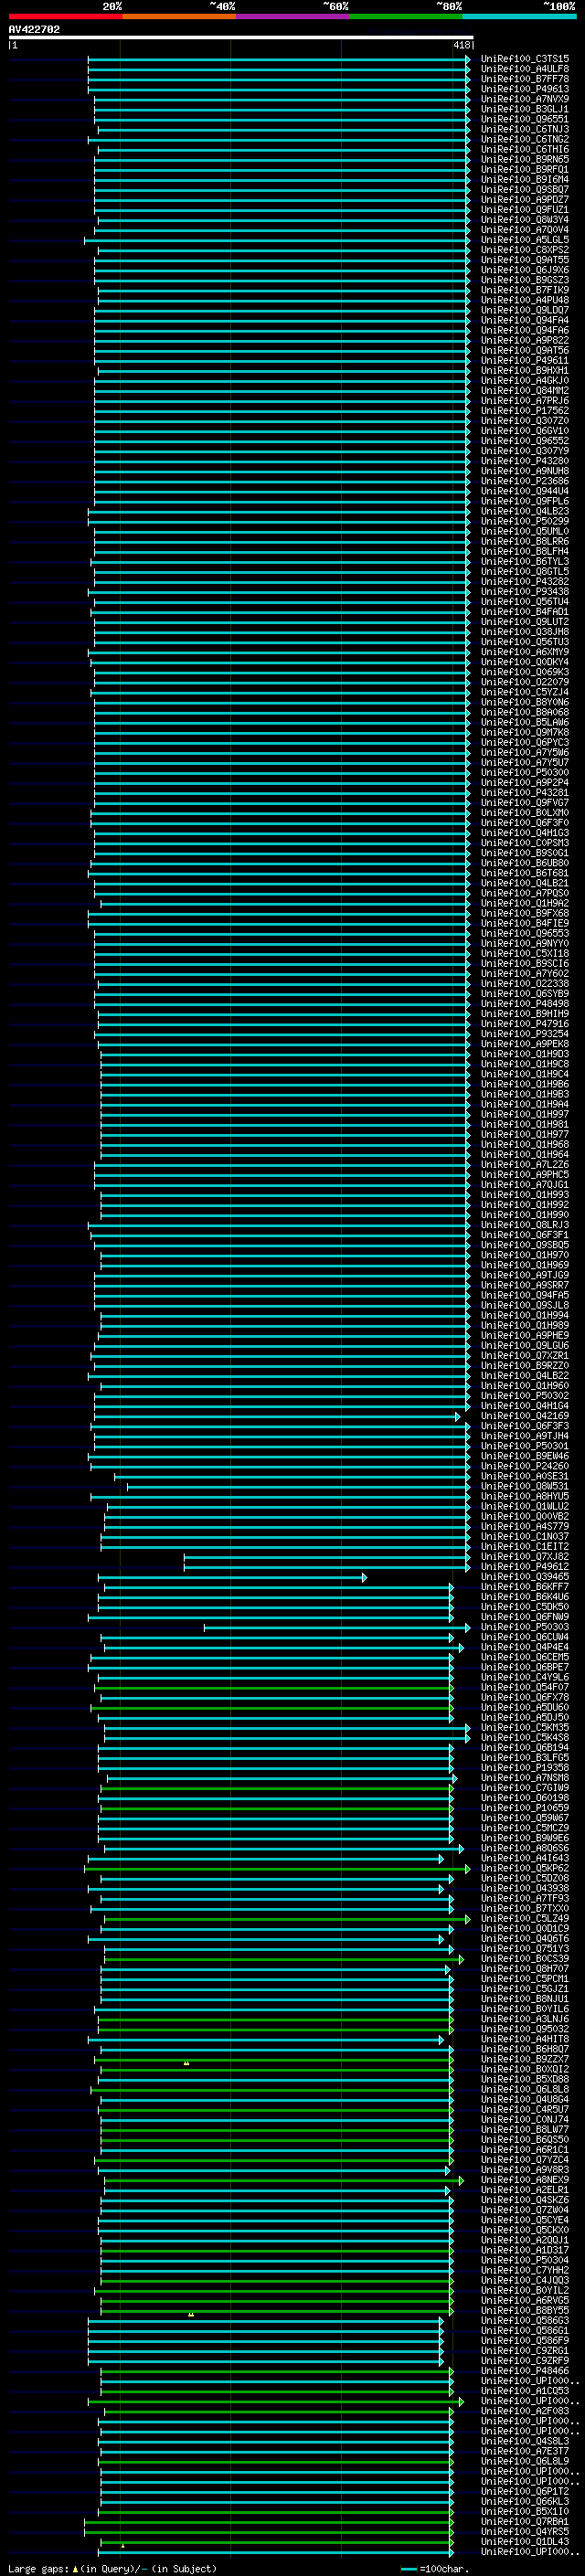
Task: Click alignment bar of UniRef100_P50303
Action: (337, 1627)
